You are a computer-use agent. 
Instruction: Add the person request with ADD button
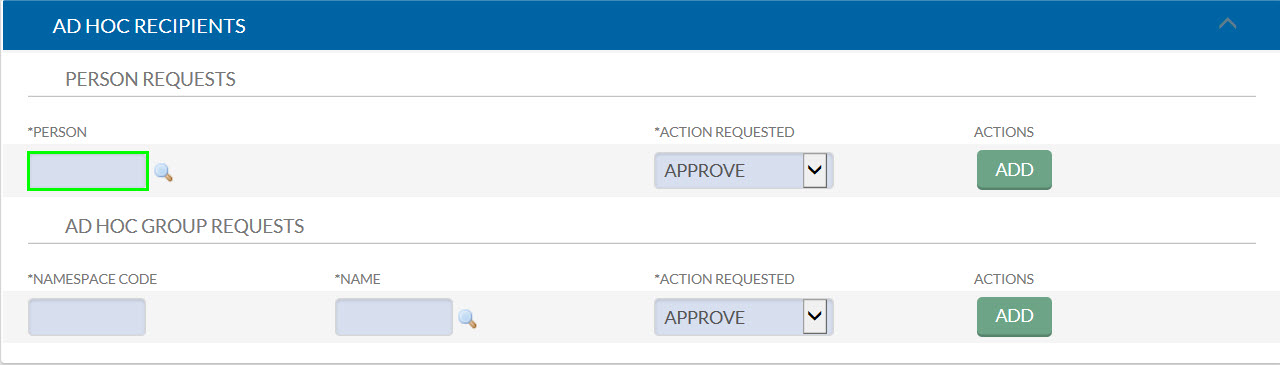coord(1014,170)
